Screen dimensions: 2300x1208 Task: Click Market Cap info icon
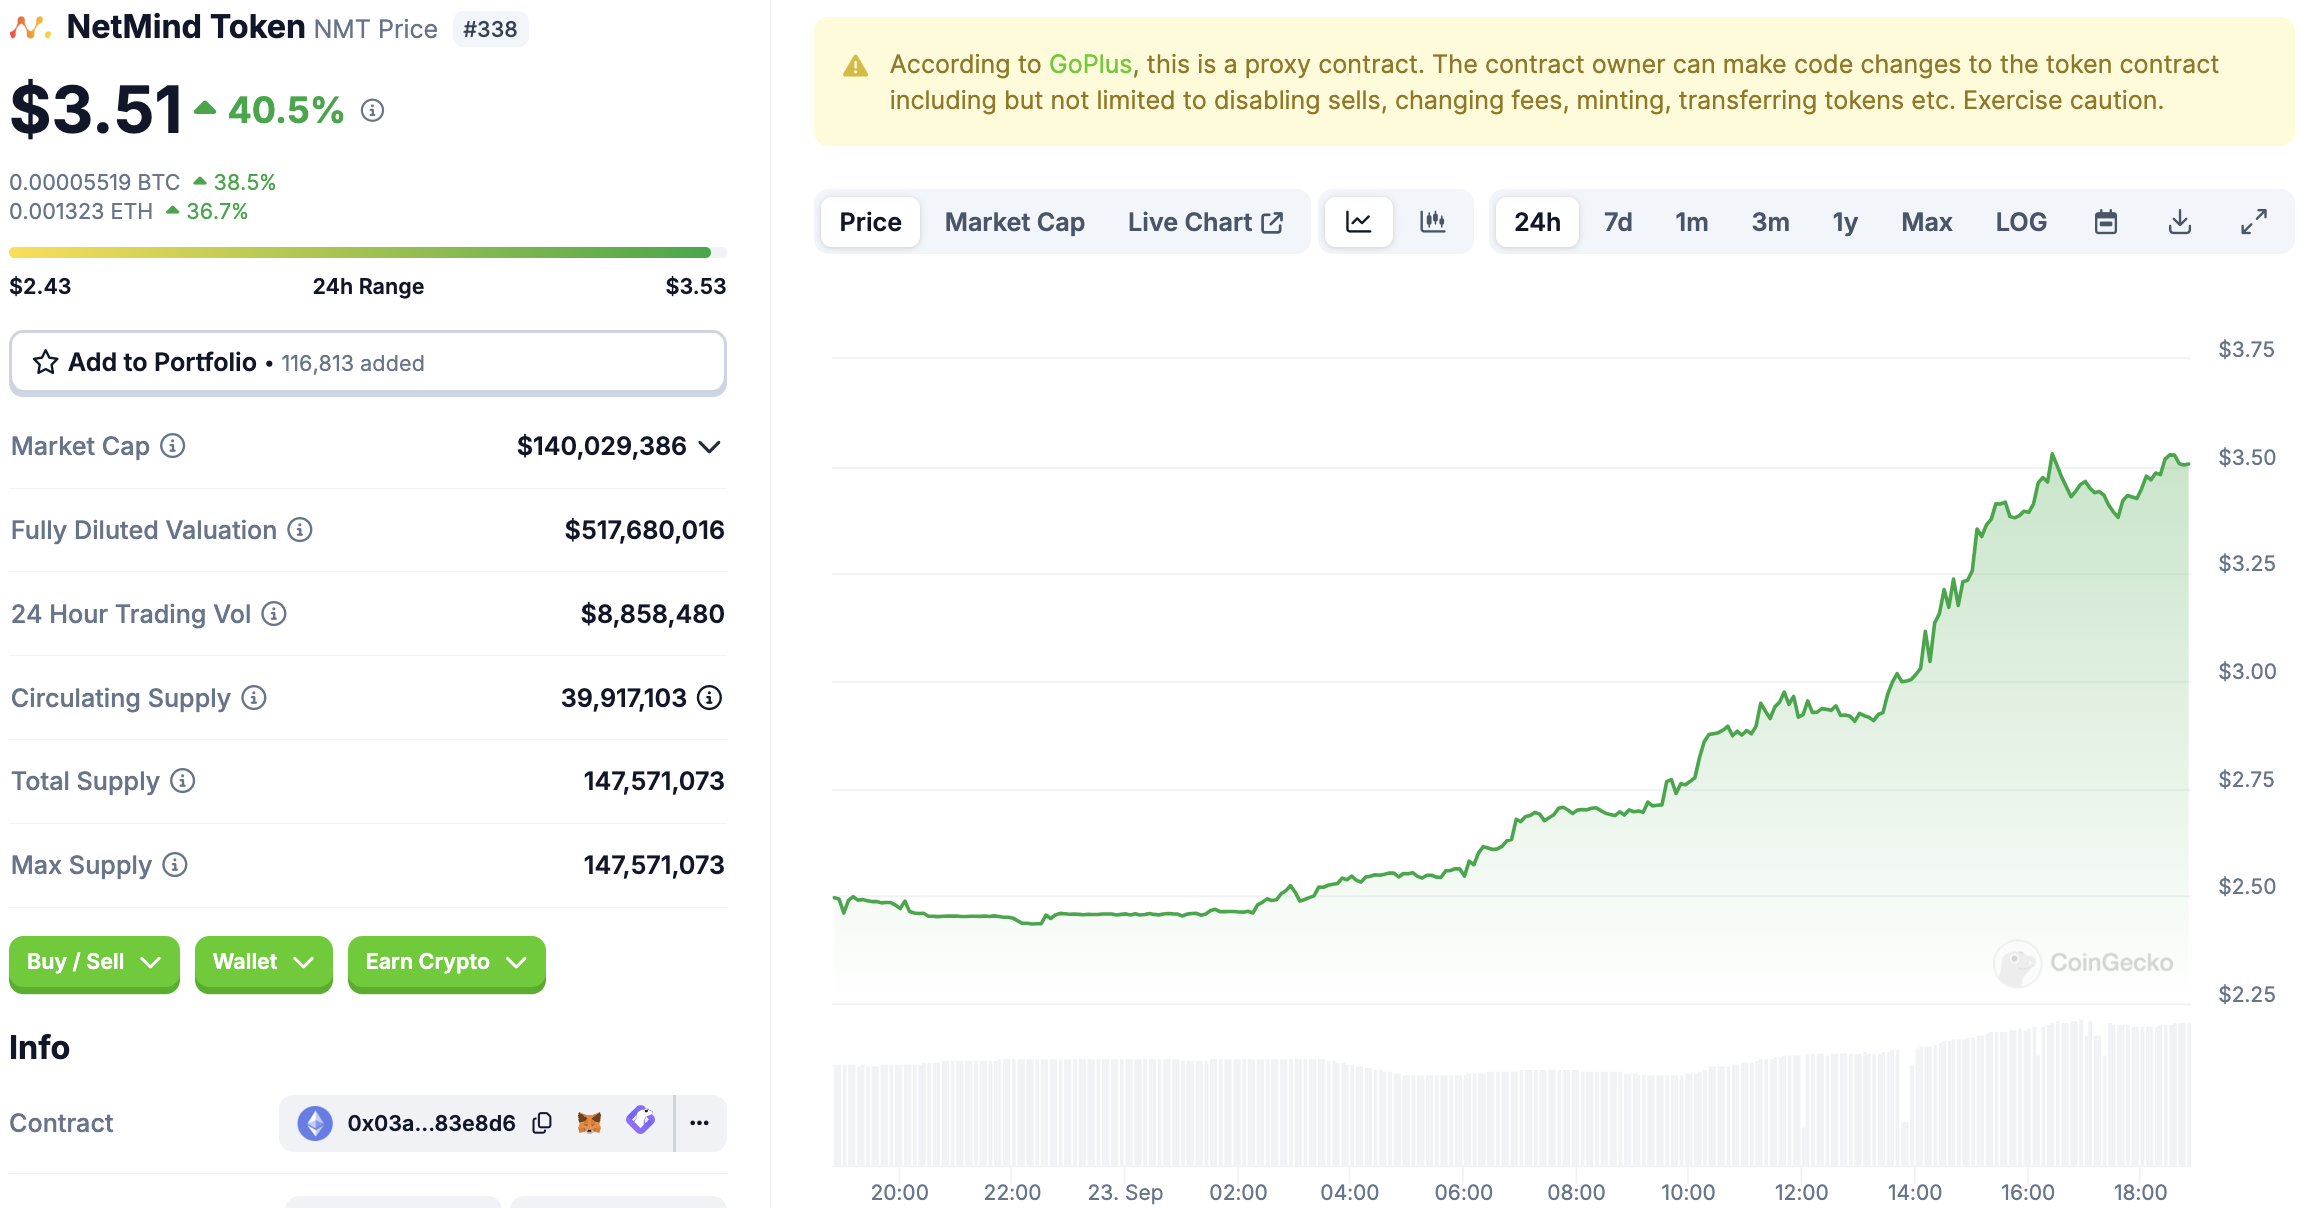click(x=173, y=446)
